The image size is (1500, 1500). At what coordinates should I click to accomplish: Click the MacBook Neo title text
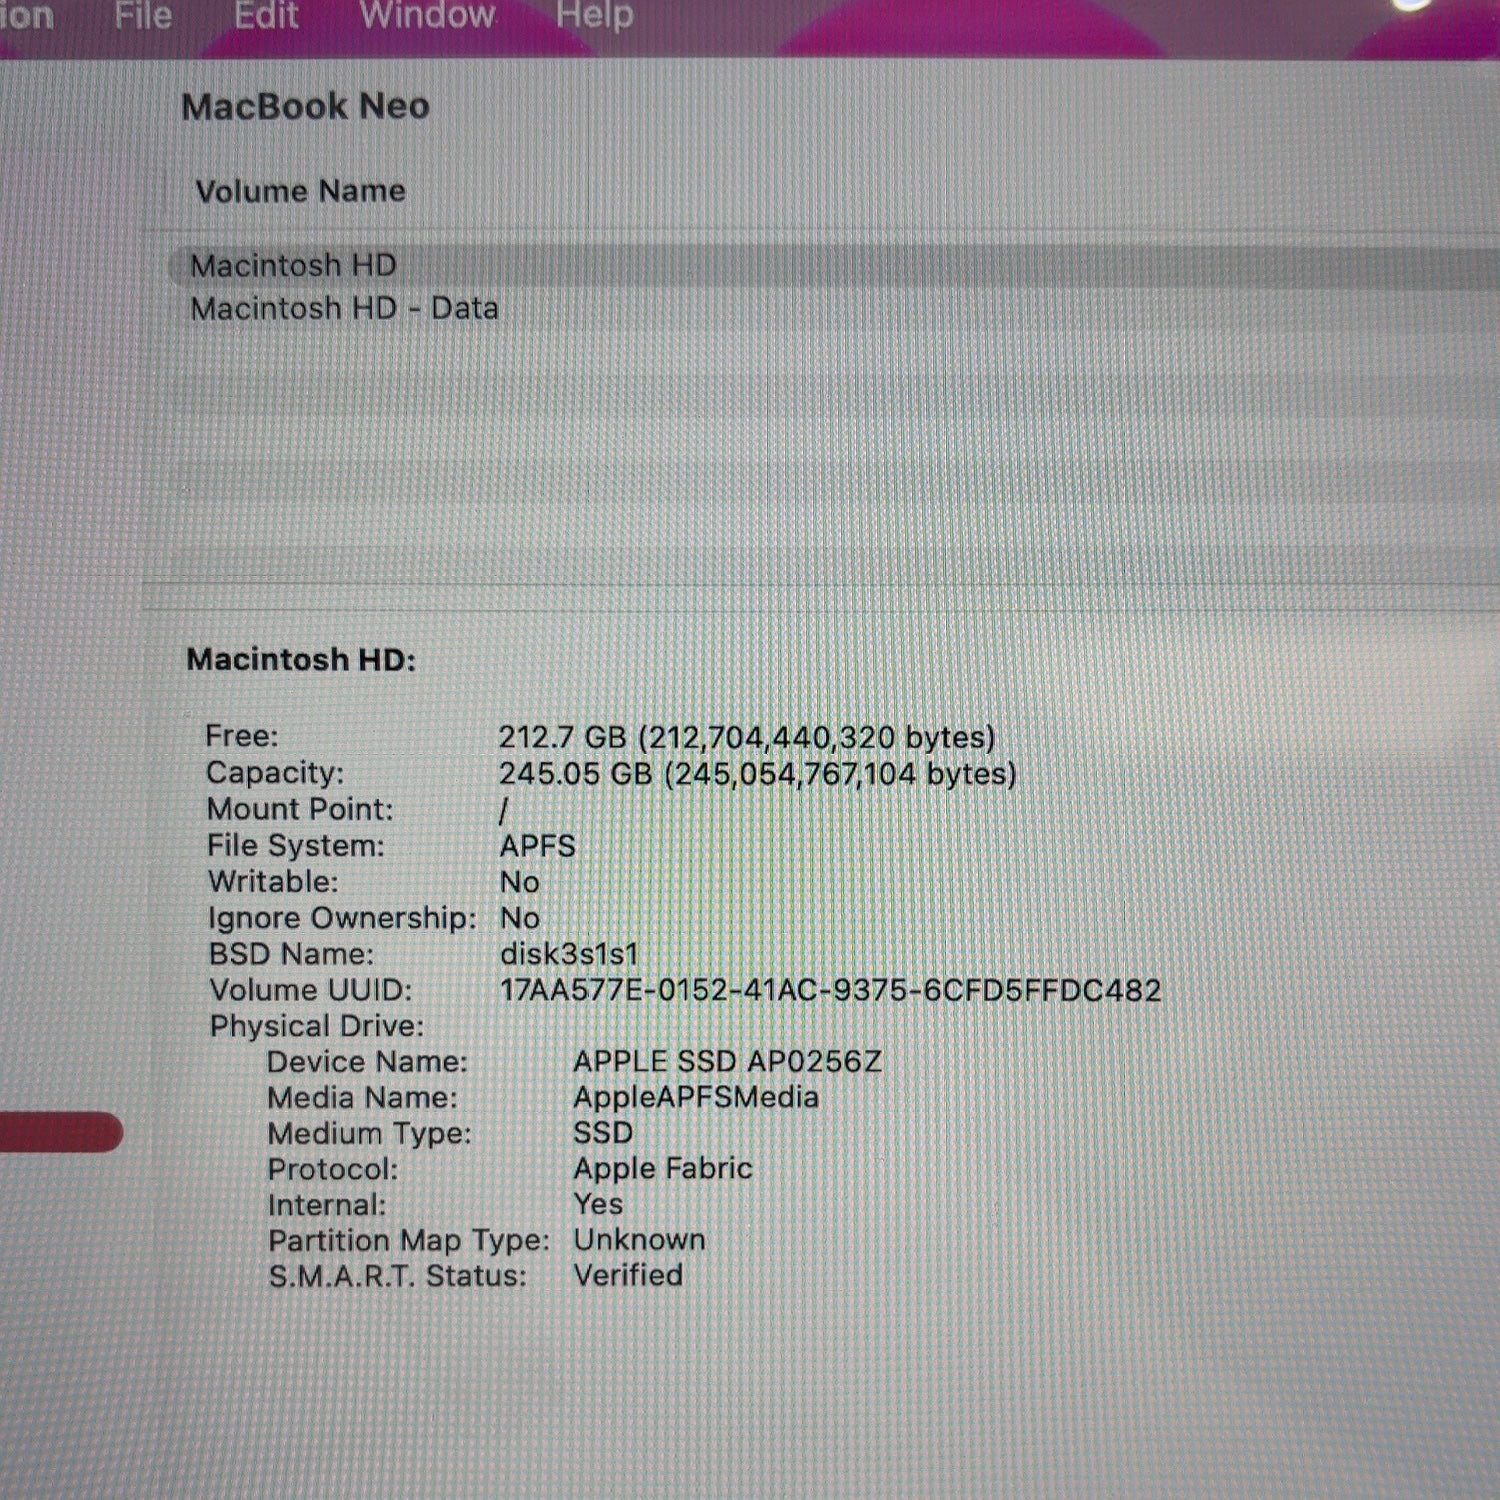(x=305, y=106)
